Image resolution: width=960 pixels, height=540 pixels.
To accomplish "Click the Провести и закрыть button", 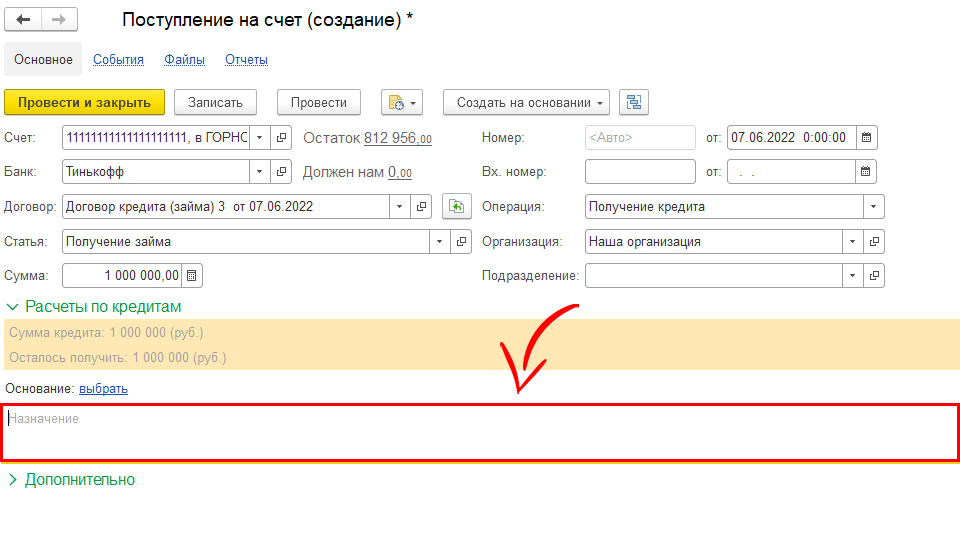I will 84,102.
